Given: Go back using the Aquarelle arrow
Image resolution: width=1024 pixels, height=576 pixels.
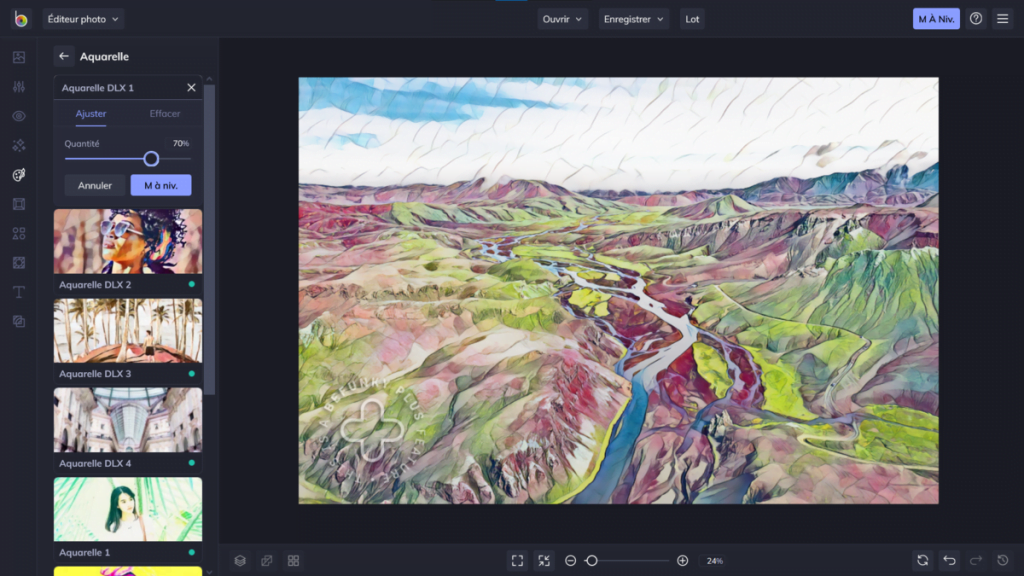Looking at the screenshot, I should pyautogui.click(x=64, y=57).
